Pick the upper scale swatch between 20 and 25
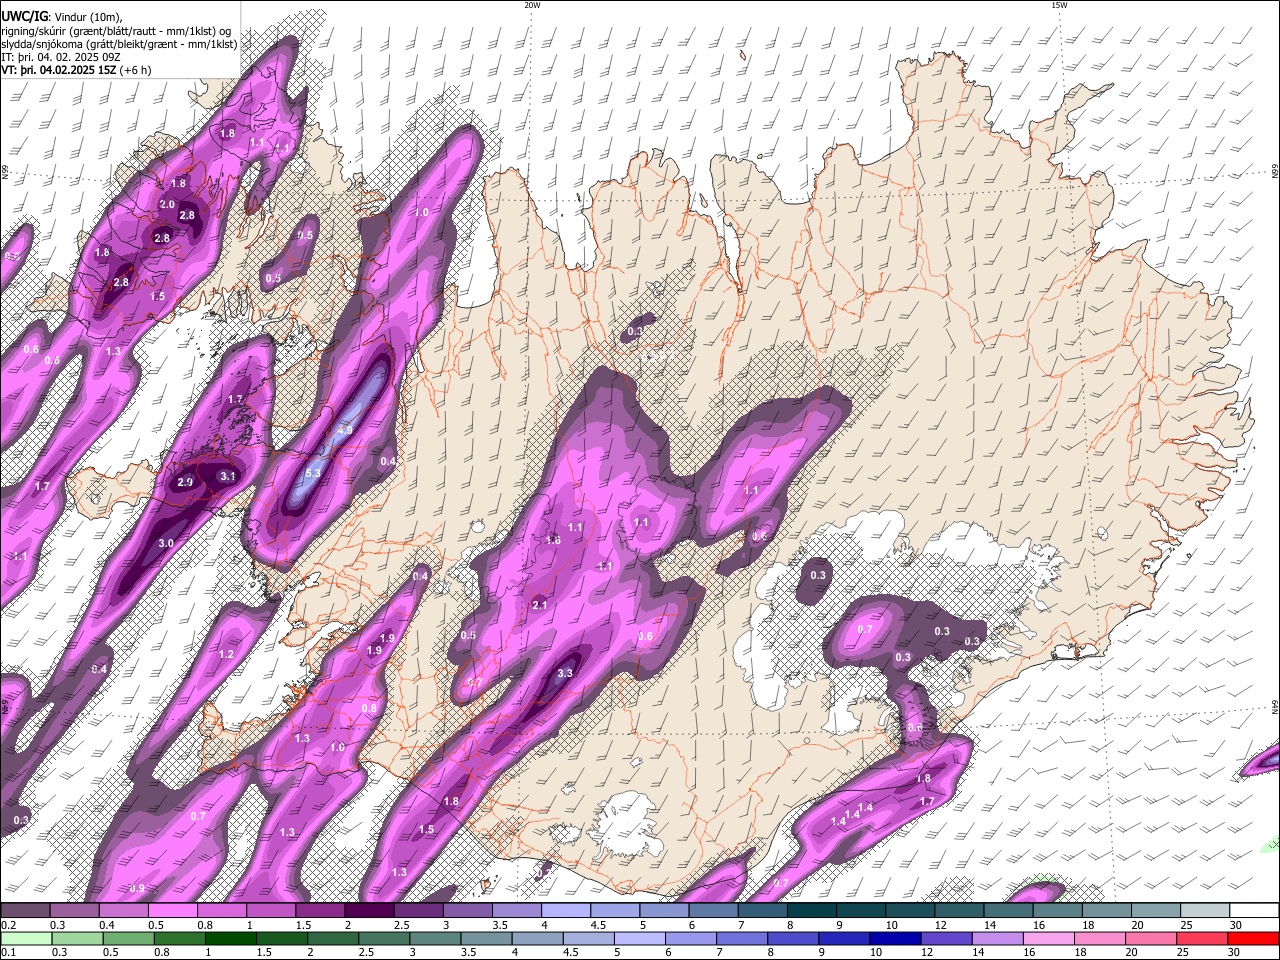This screenshot has width=1280, height=960. point(1156,911)
